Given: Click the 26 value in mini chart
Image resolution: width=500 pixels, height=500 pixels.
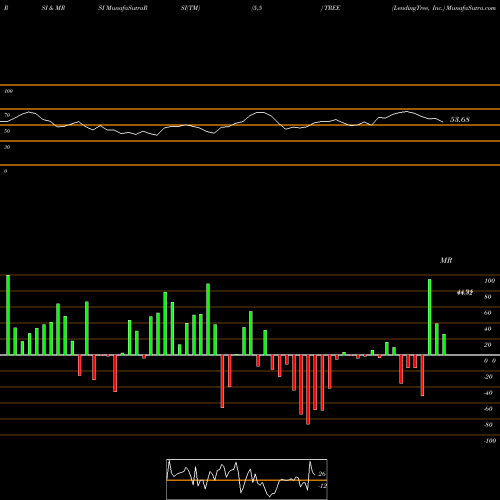Looking at the screenshot, I should (x=322, y=474).
